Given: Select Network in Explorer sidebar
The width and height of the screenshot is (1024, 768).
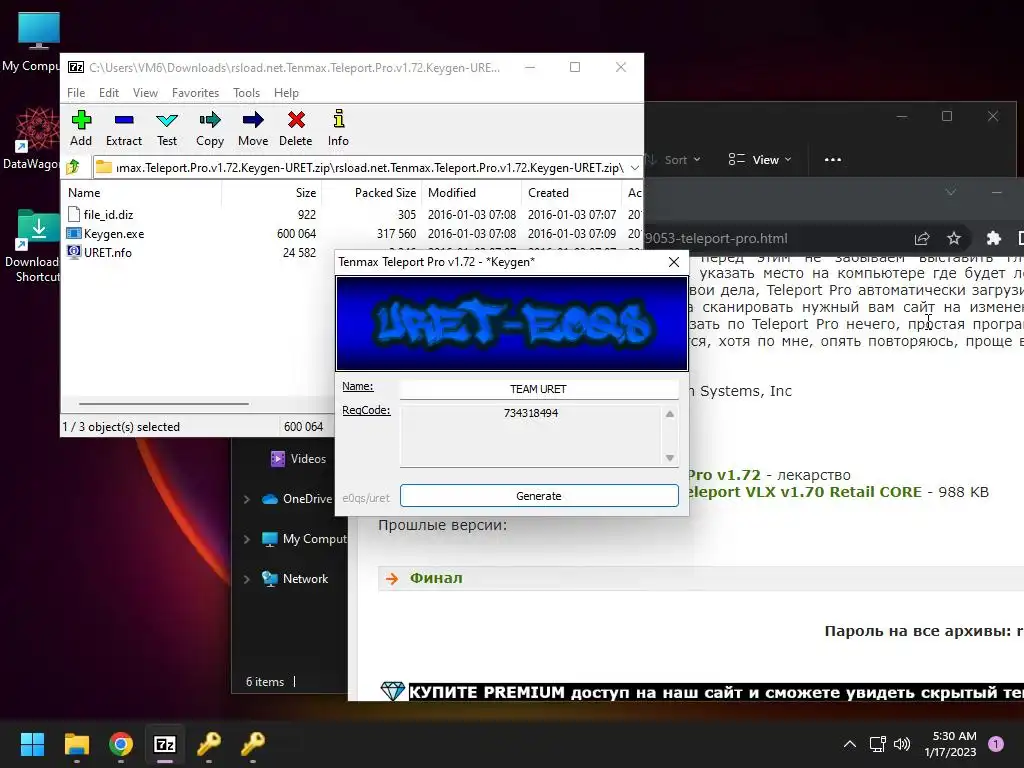Looking at the screenshot, I should pyautogui.click(x=295, y=579).
